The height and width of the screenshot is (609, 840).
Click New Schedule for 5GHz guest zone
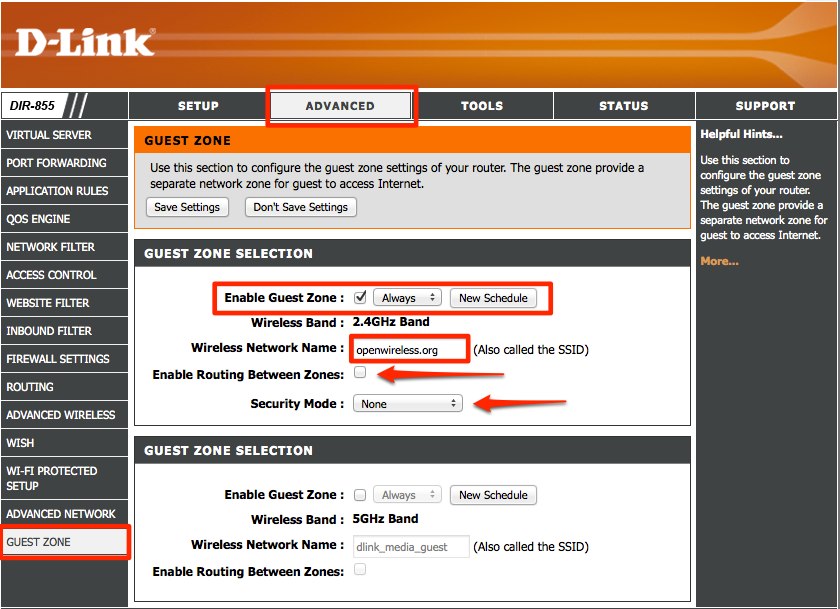coord(493,495)
